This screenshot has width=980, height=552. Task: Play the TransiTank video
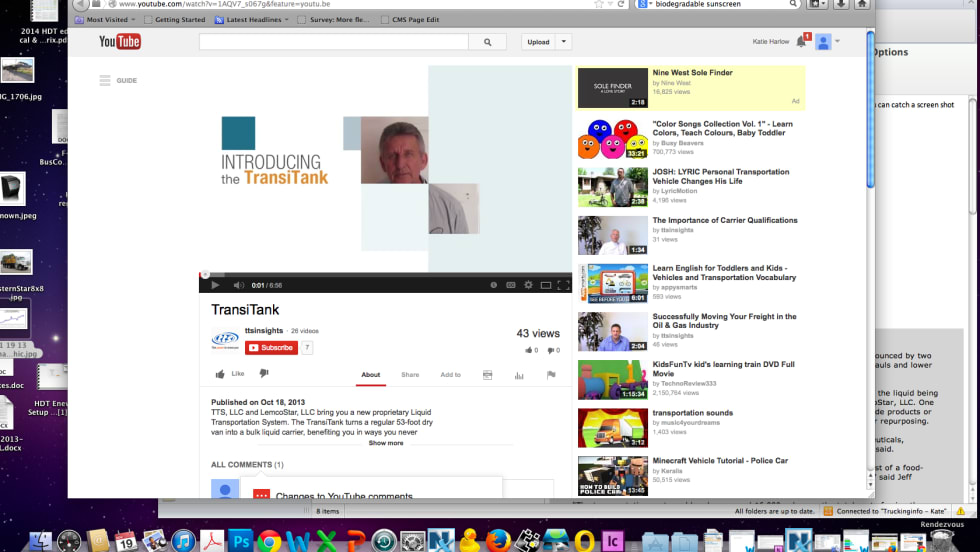click(x=214, y=285)
